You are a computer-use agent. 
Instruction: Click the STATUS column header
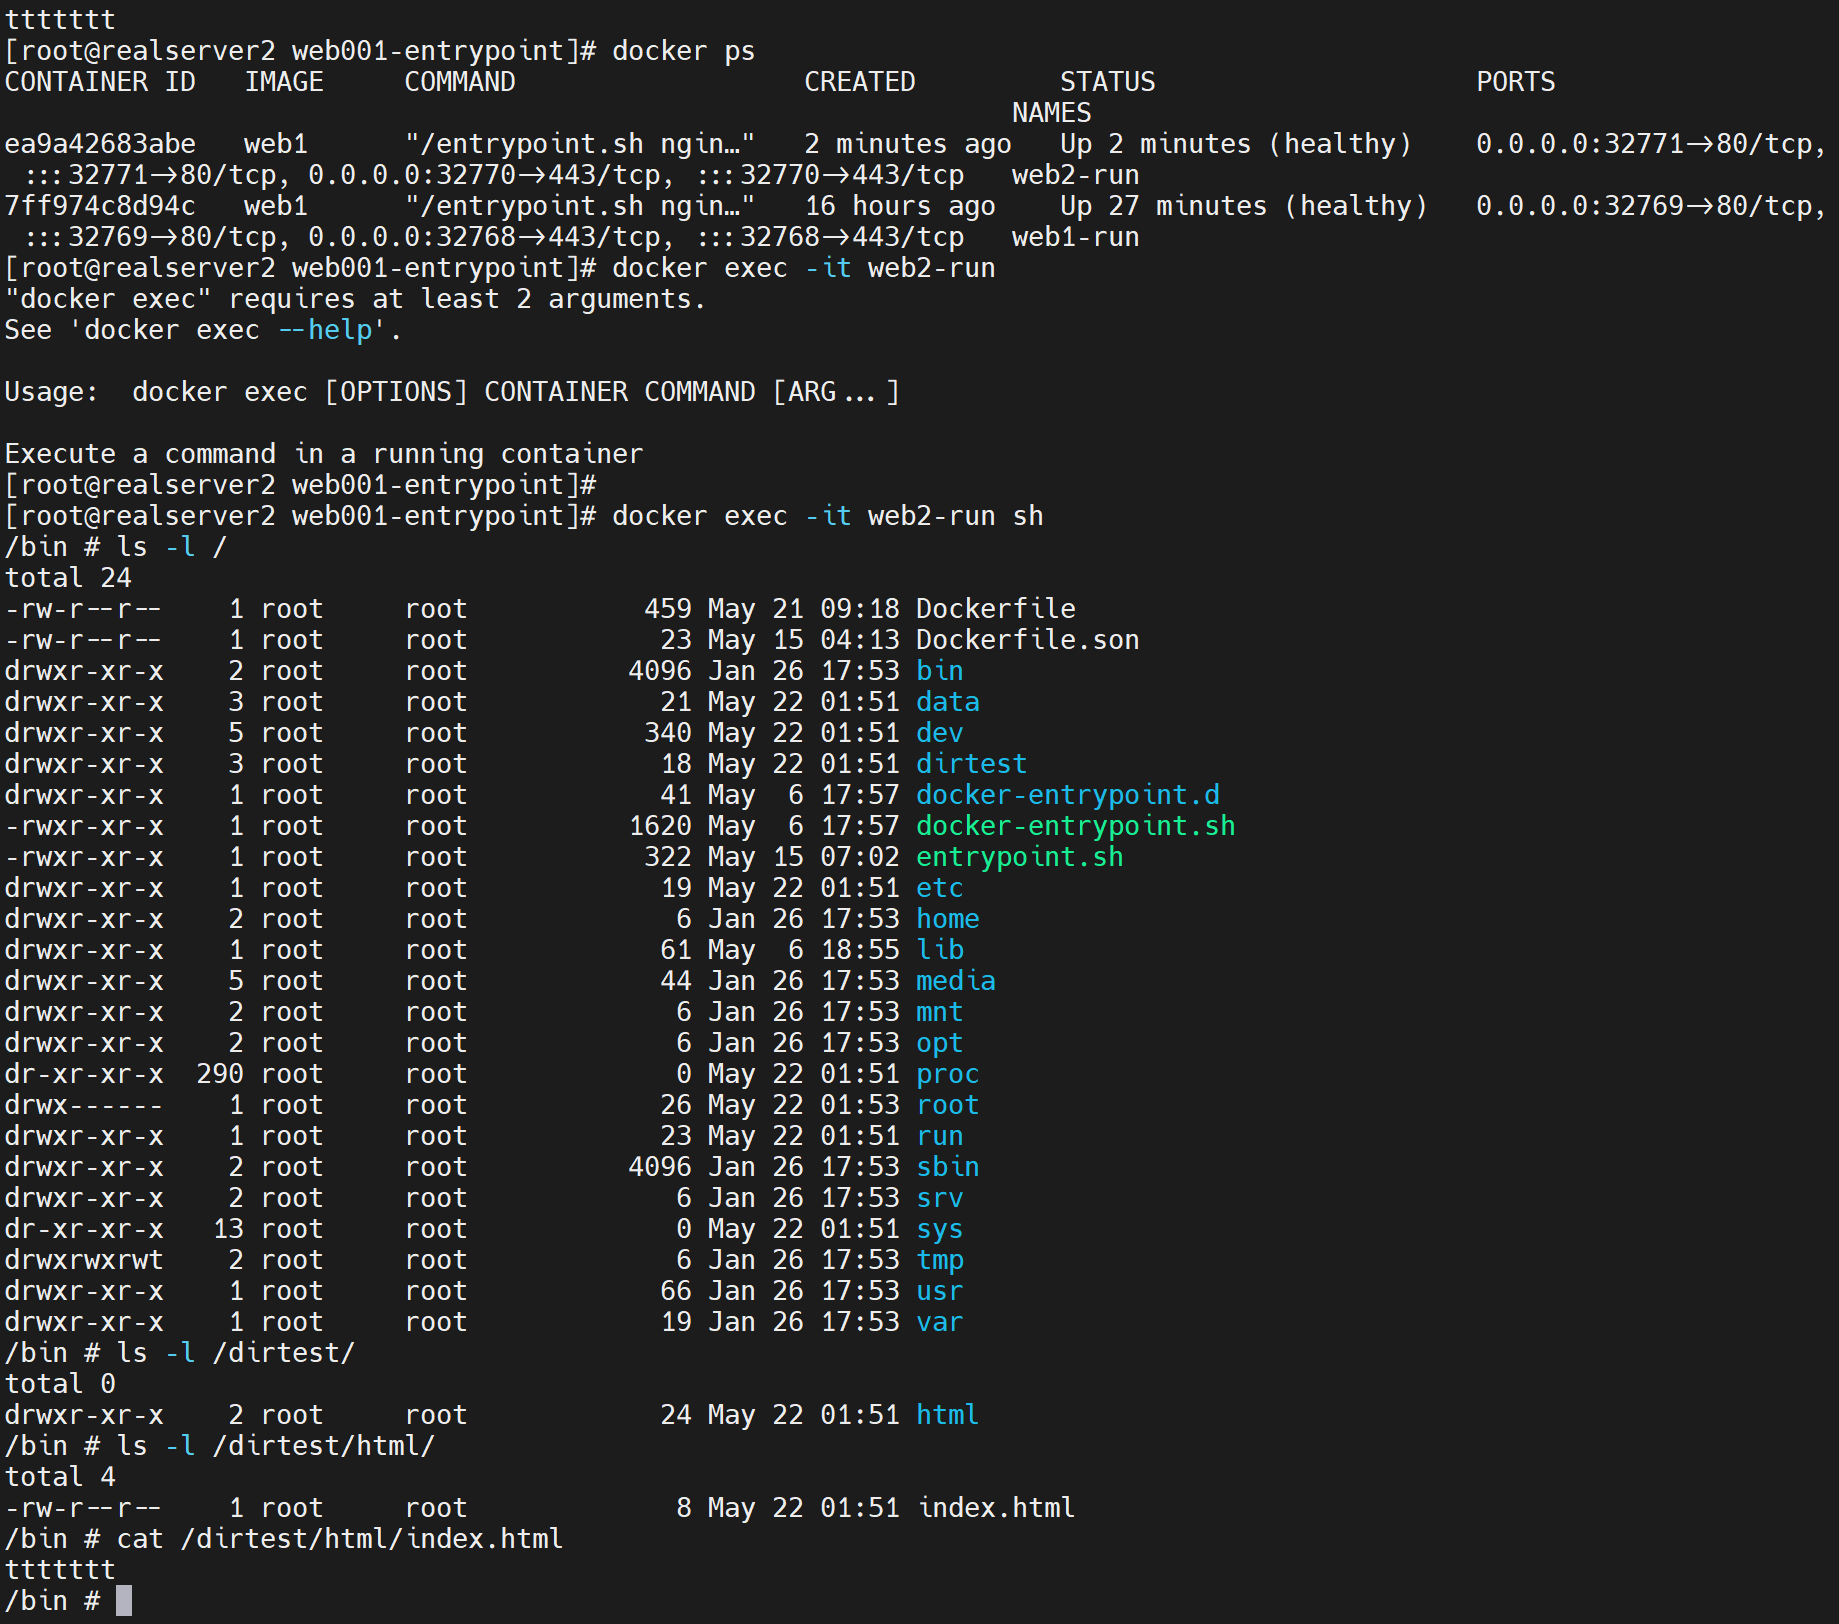click(x=1107, y=82)
